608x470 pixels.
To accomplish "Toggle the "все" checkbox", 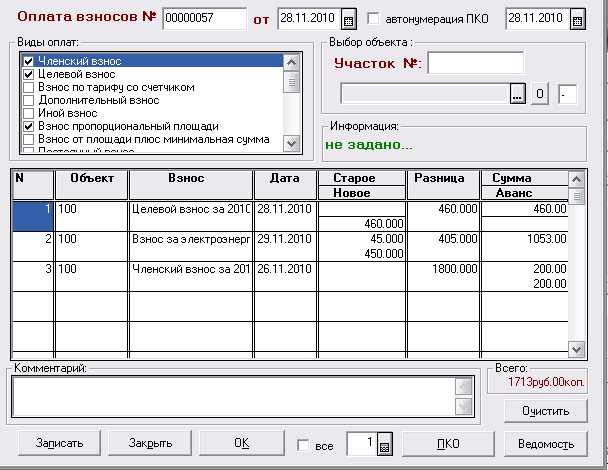I will click(x=304, y=445).
